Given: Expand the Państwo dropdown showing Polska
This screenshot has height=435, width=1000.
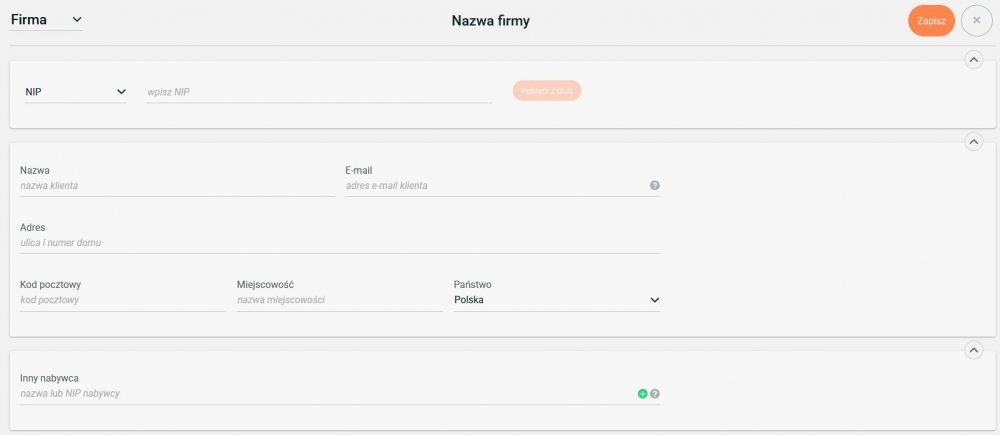Looking at the screenshot, I should click(x=556, y=300).
